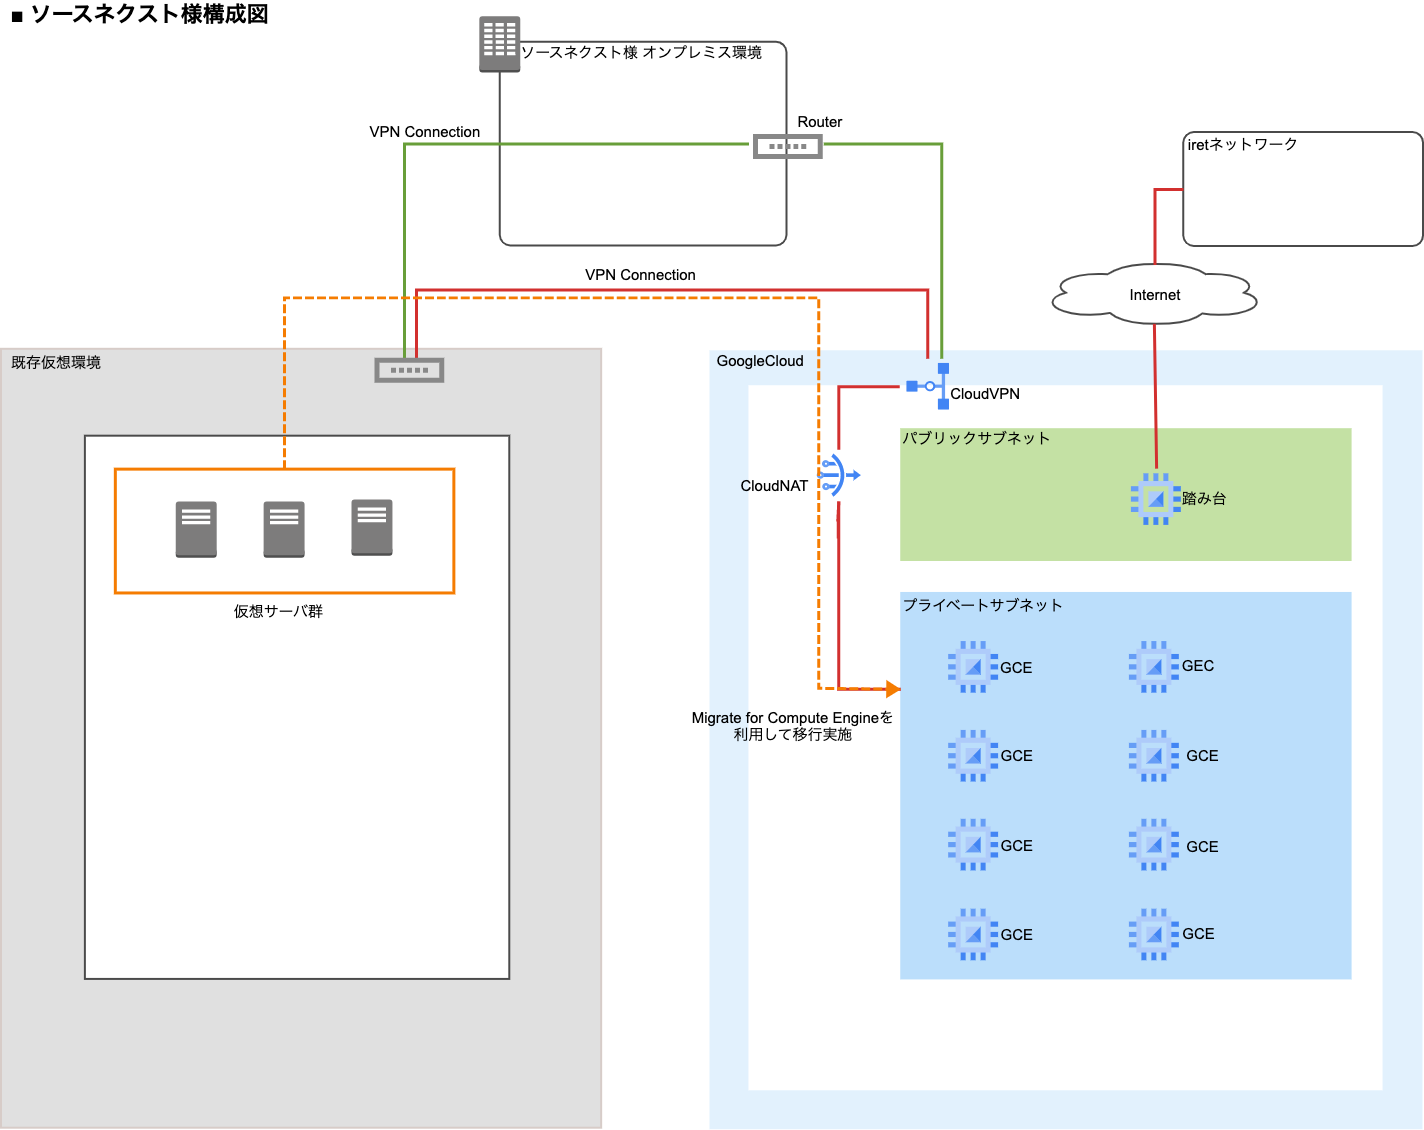Click the GoogleCloud label

click(760, 361)
